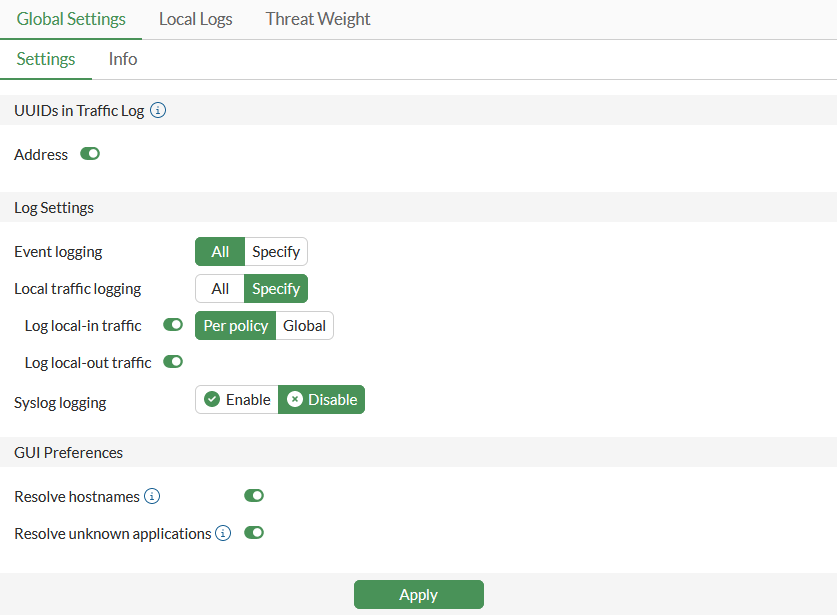837x615 pixels.
Task: Click info icon next to Resolve unknown applications
Action: (x=224, y=534)
